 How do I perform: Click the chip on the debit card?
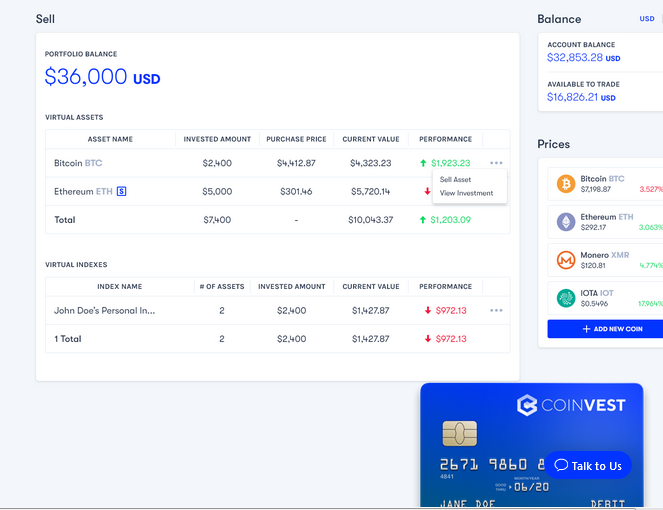[460, 433]
